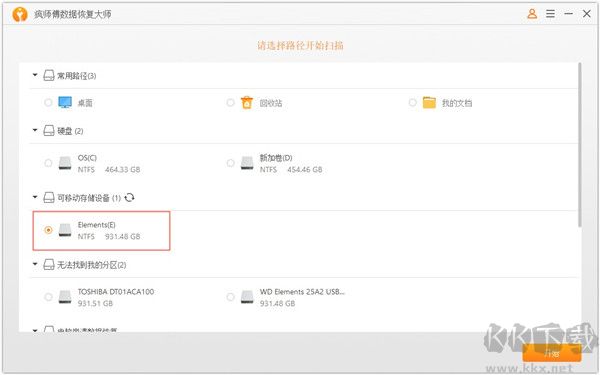Click the orange scan button
The height and width of the screenshot is (375, 600).
pos(552,353)
